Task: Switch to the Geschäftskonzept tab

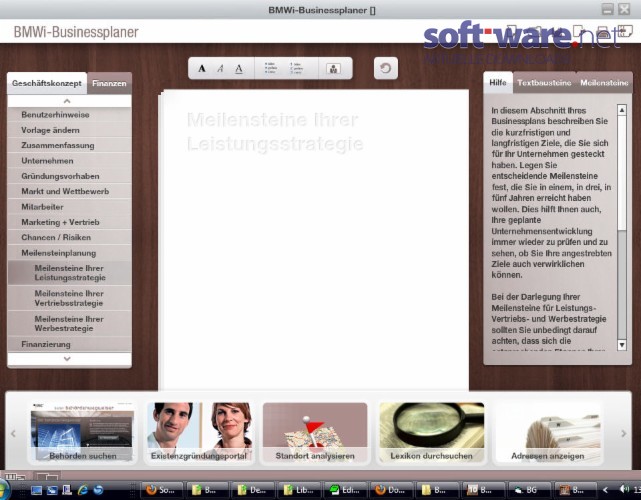Action: coord(47,83)
